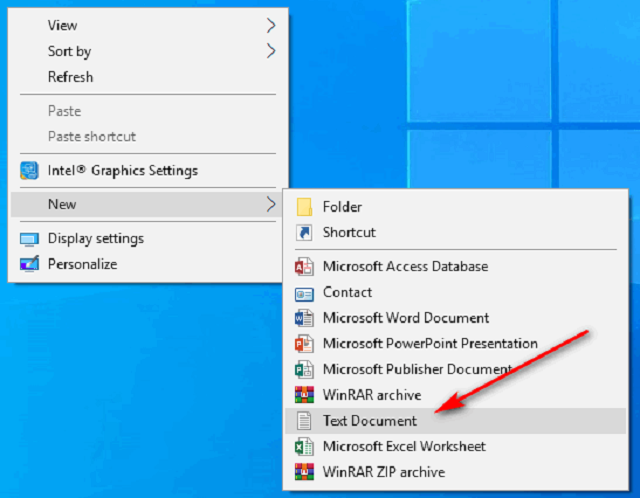Viewport: 640px width, 498px height.
Task: Click the Intel Graphics Settings icon
Action: point(30,170)
